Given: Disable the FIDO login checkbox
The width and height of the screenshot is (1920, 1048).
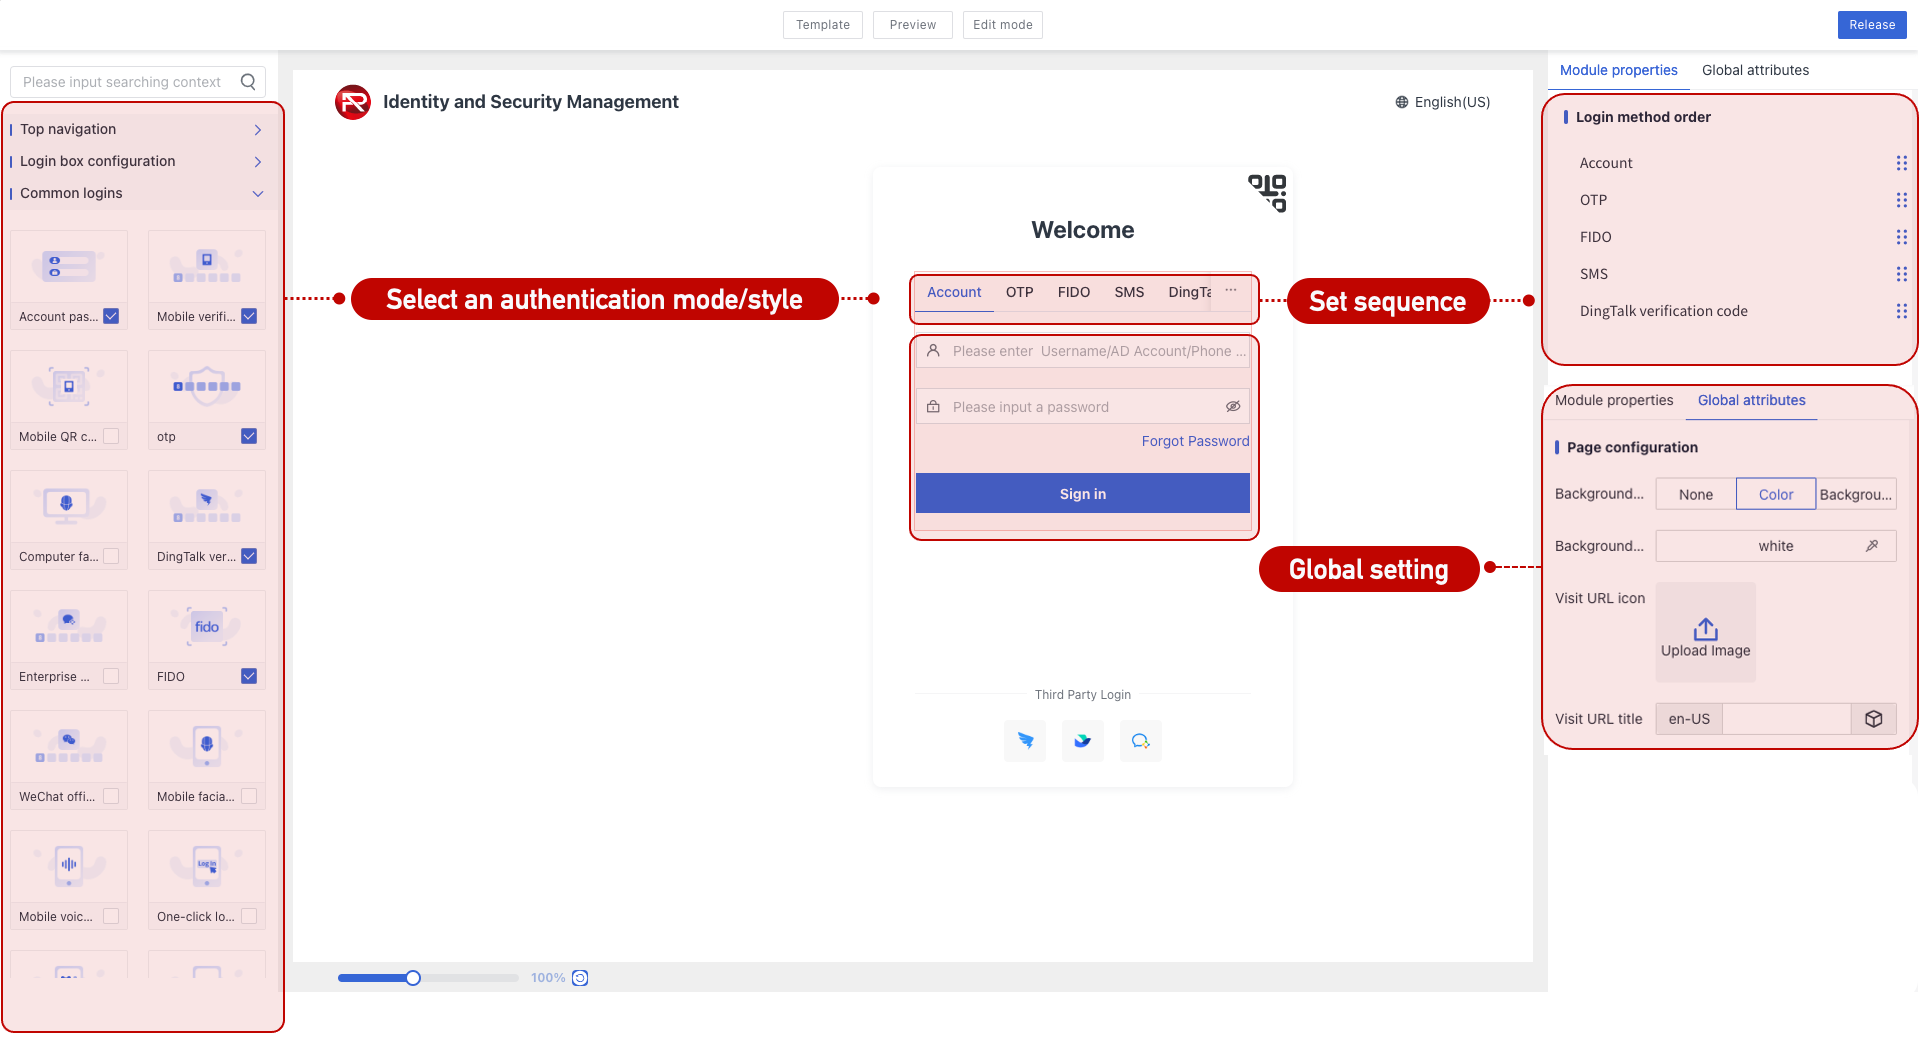Looking at the screenshot, I should pyautogui.click(x=249, y=676).
